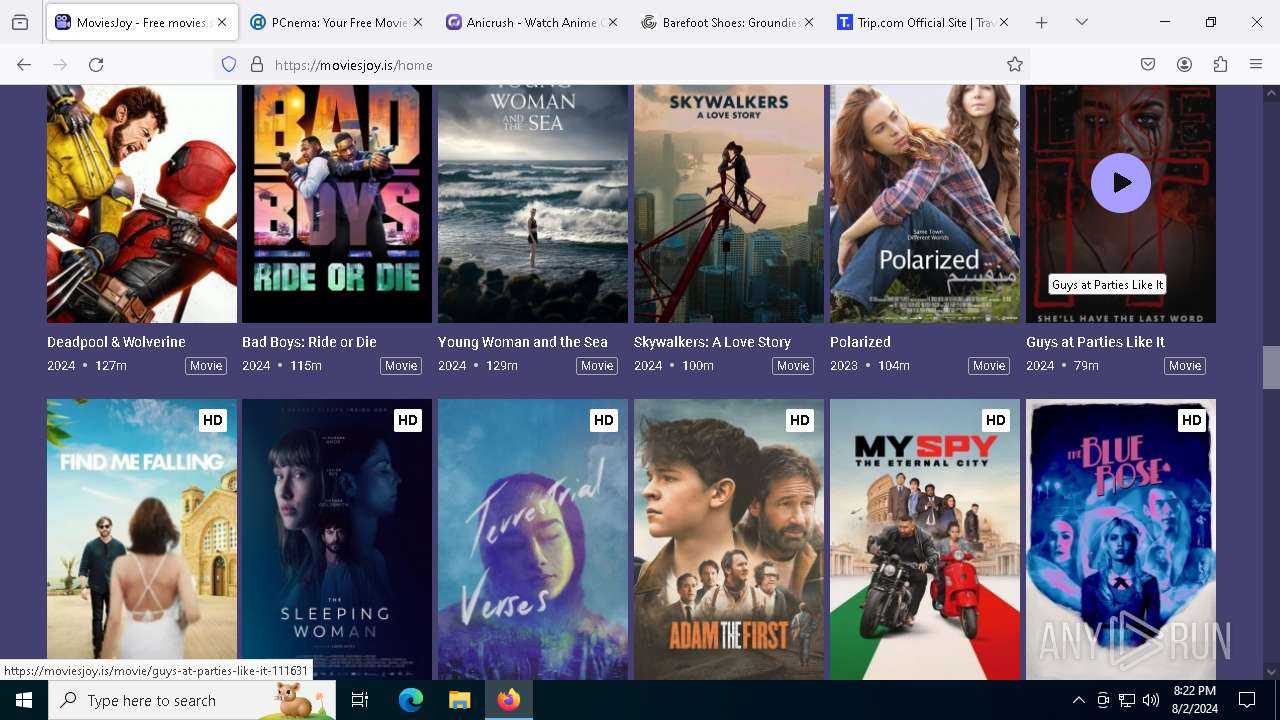The width and height of the screenshot is (1280, 720).
Task: Click the URL address field
Action: tap(620, 64)
